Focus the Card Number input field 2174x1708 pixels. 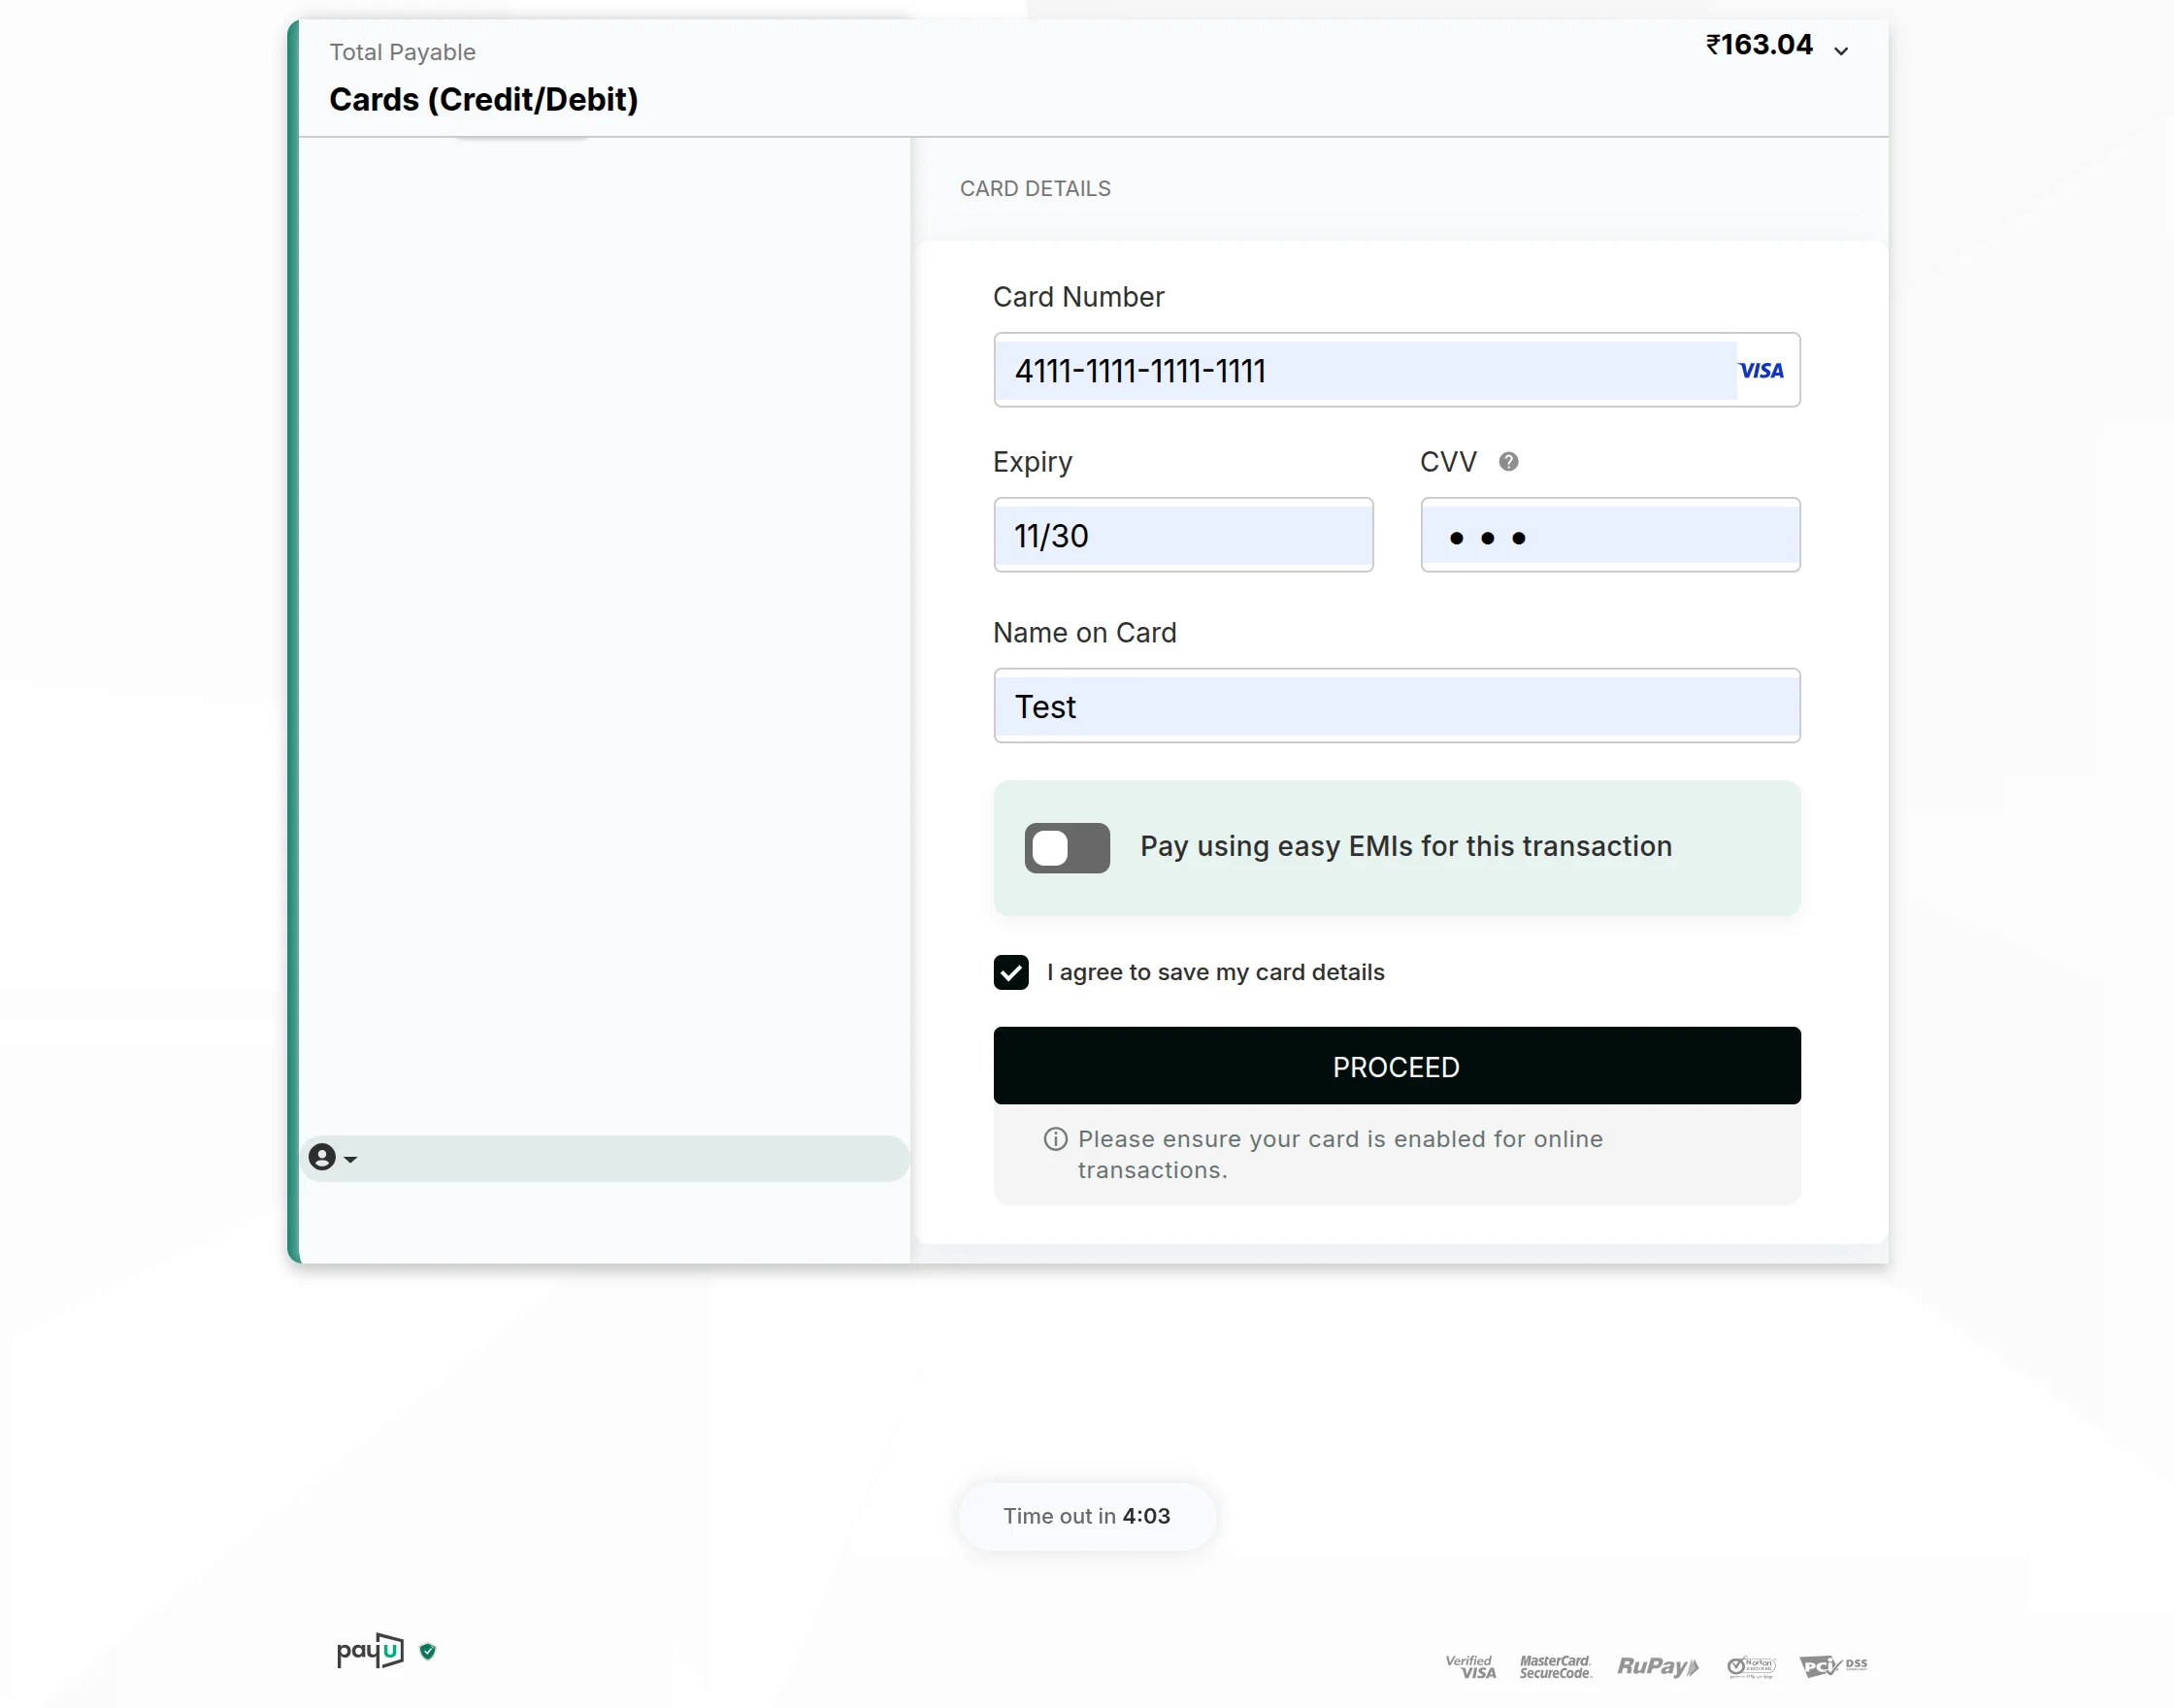tap(1366, 370)
